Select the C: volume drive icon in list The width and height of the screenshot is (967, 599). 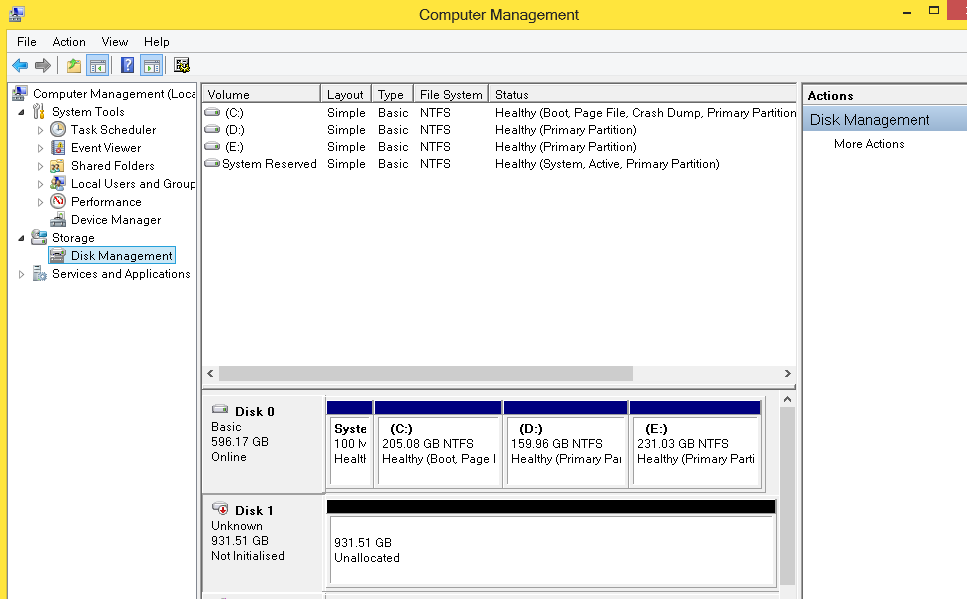pyautogui.click(x=212, y=113)
